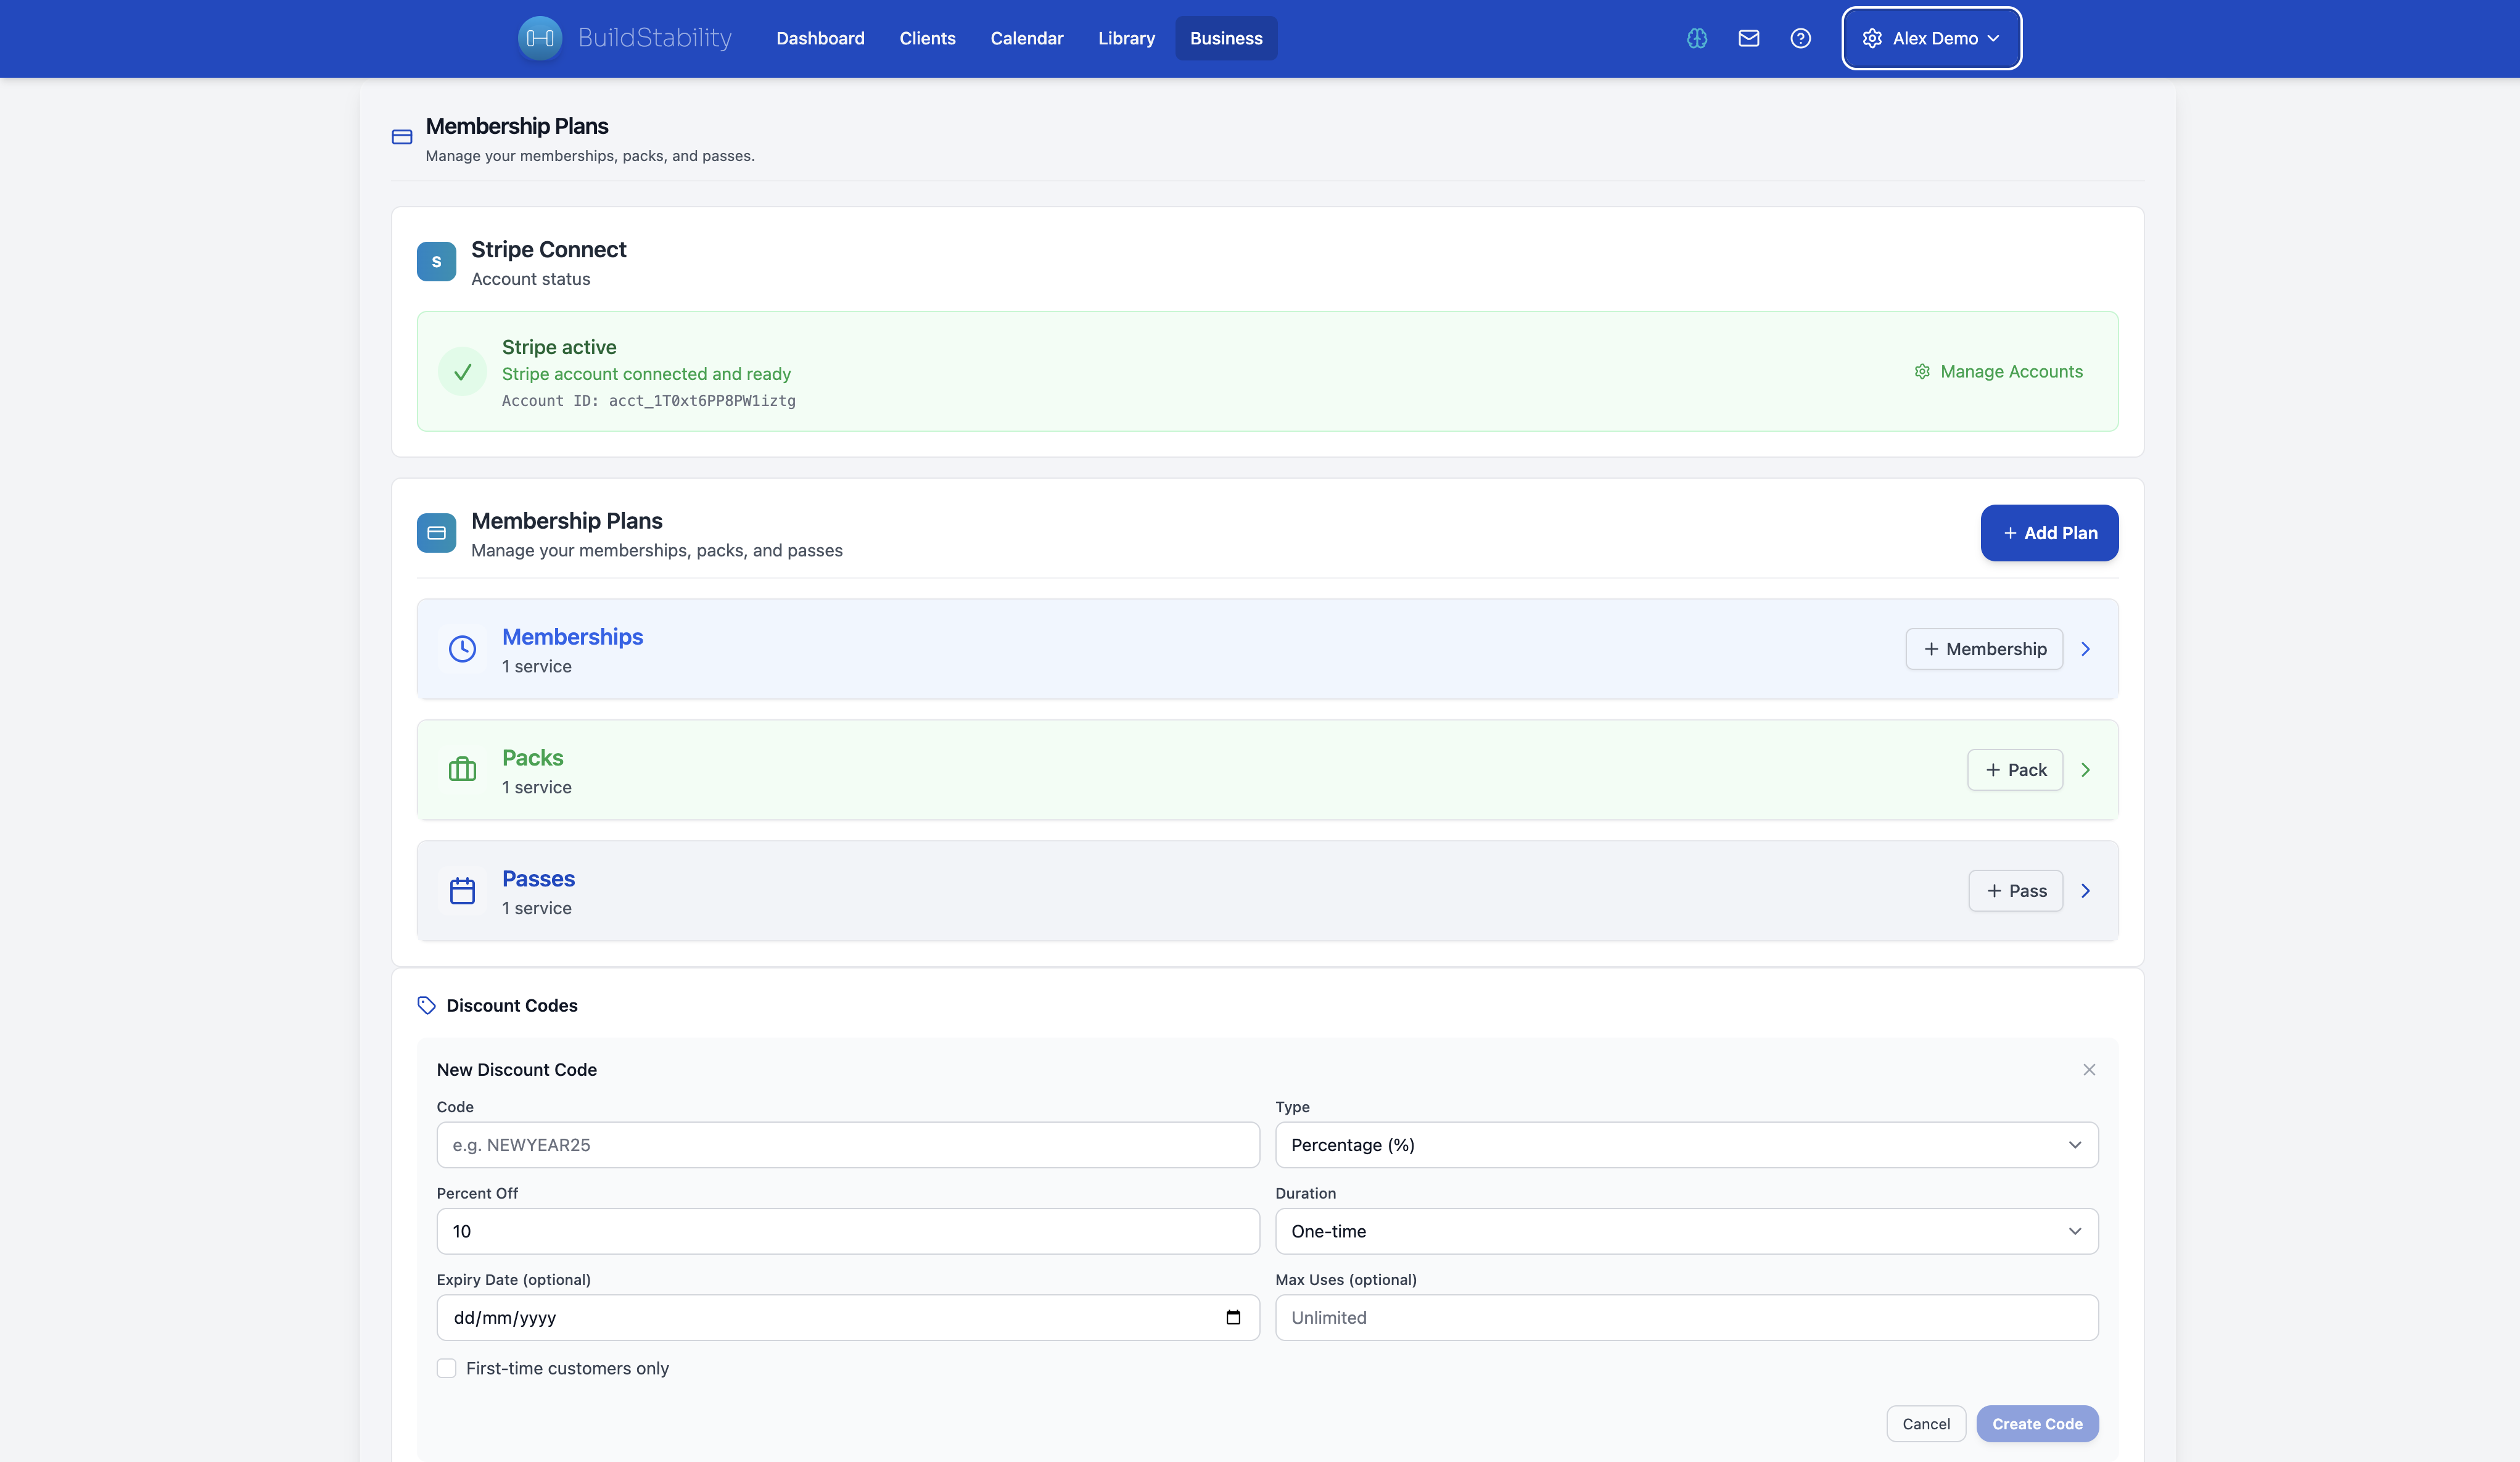
Task: Click the clock icon in Memberships row
Action: coord(462,649)
